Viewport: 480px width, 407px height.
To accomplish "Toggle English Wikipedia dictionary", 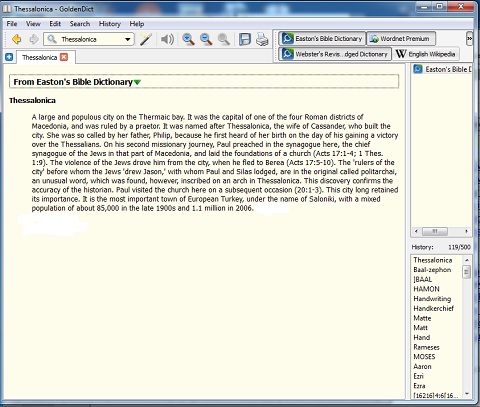I will pos(426,54).
